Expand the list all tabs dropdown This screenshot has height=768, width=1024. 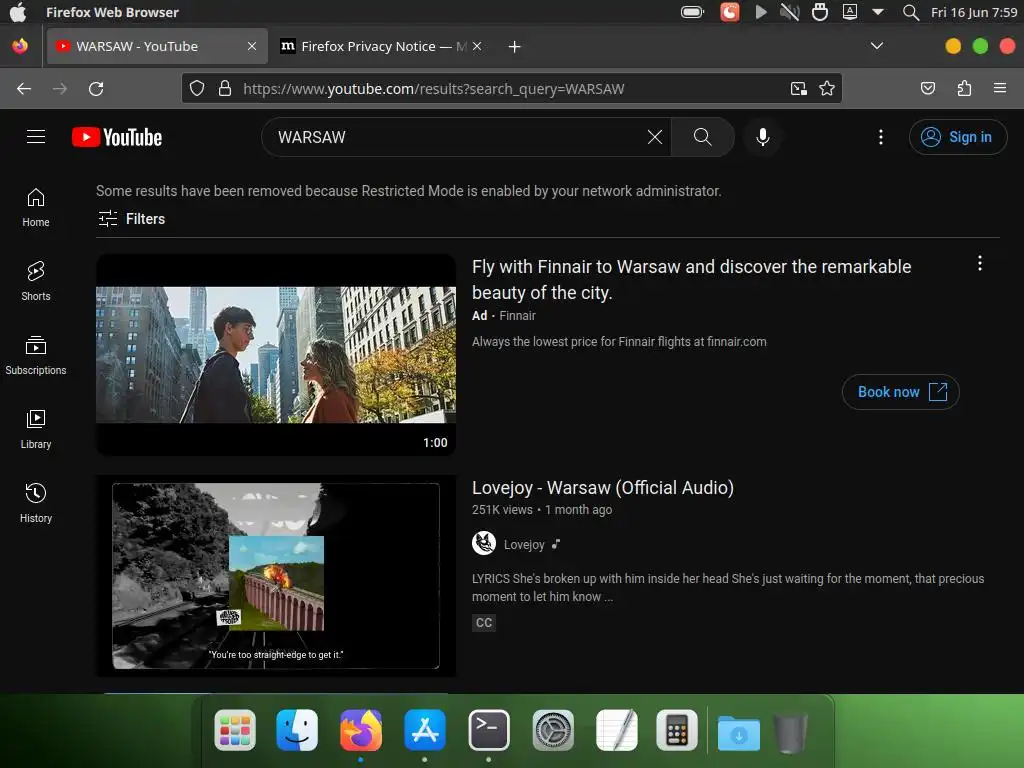(876, 46)
